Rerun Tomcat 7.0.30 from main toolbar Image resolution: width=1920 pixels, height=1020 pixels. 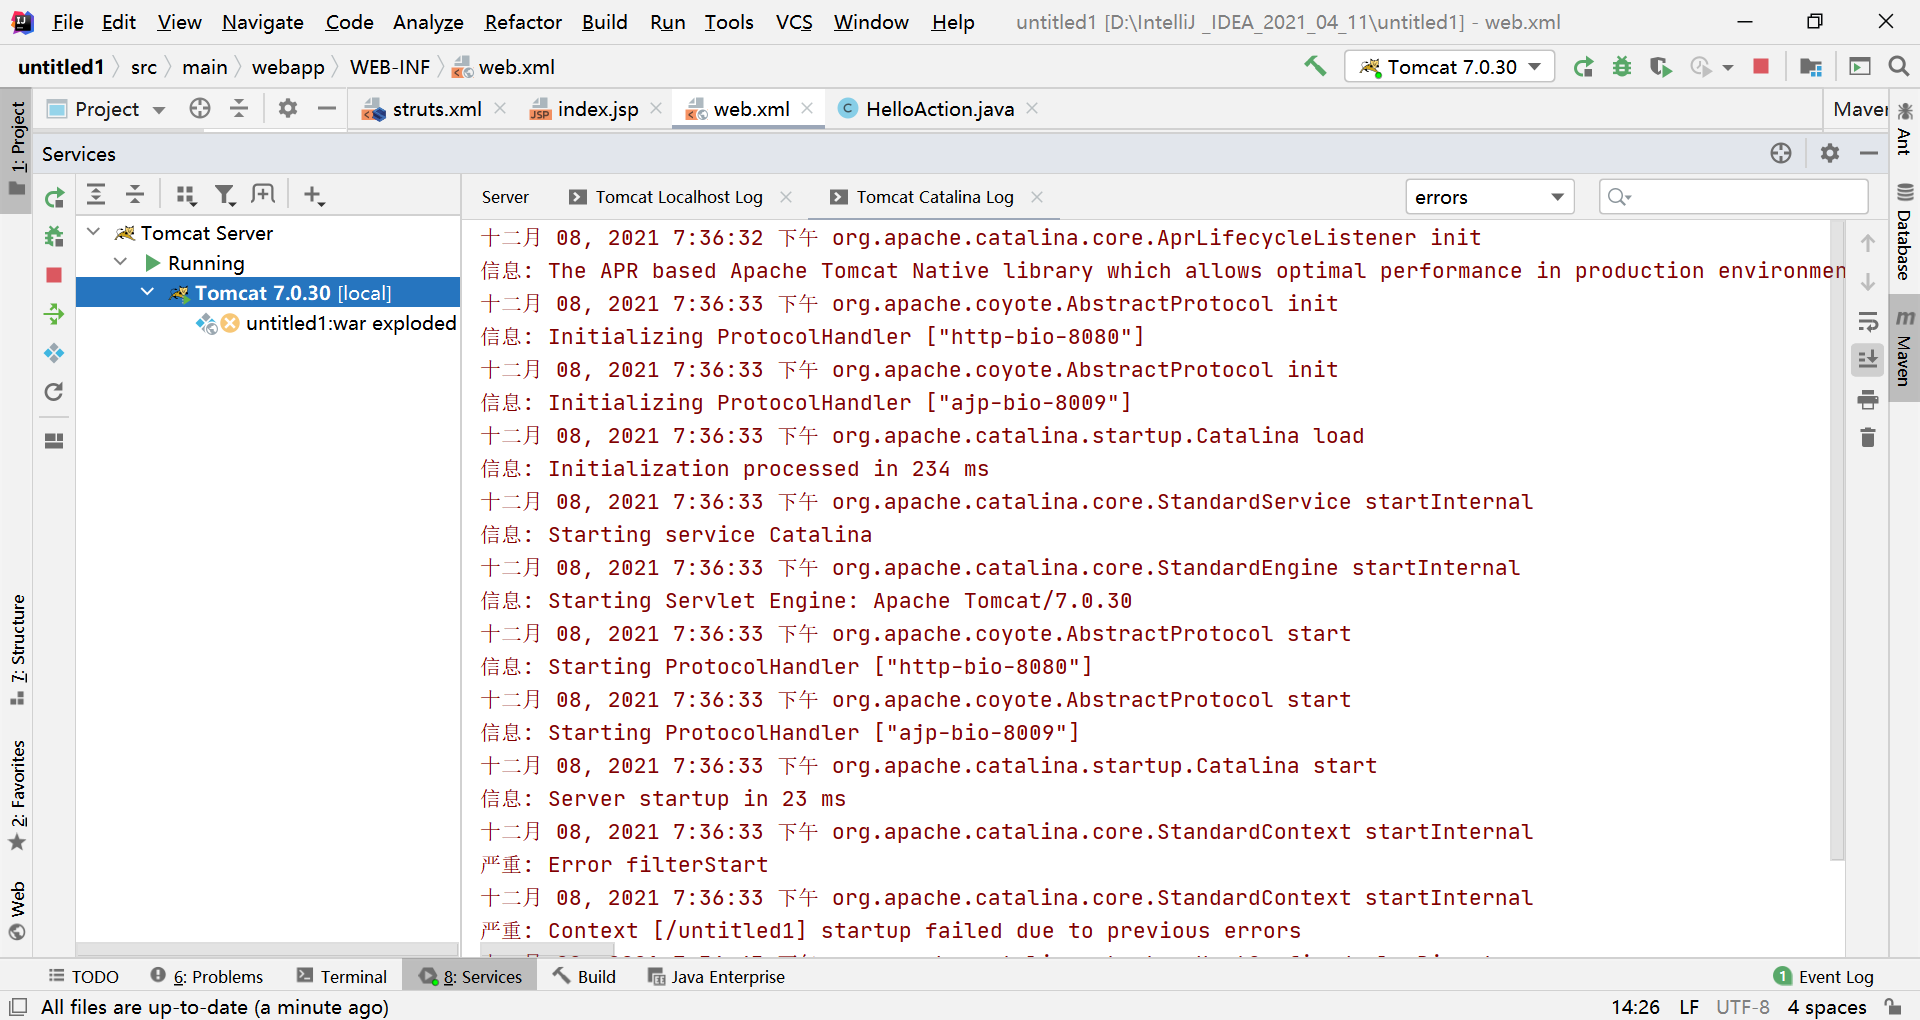1583,67
